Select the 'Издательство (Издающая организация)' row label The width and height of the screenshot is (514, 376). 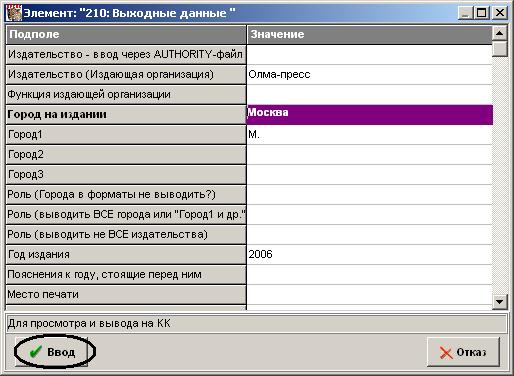pos(126,74)
